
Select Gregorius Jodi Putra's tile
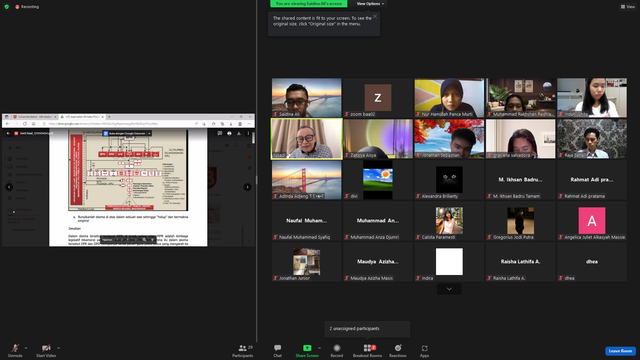521,221
